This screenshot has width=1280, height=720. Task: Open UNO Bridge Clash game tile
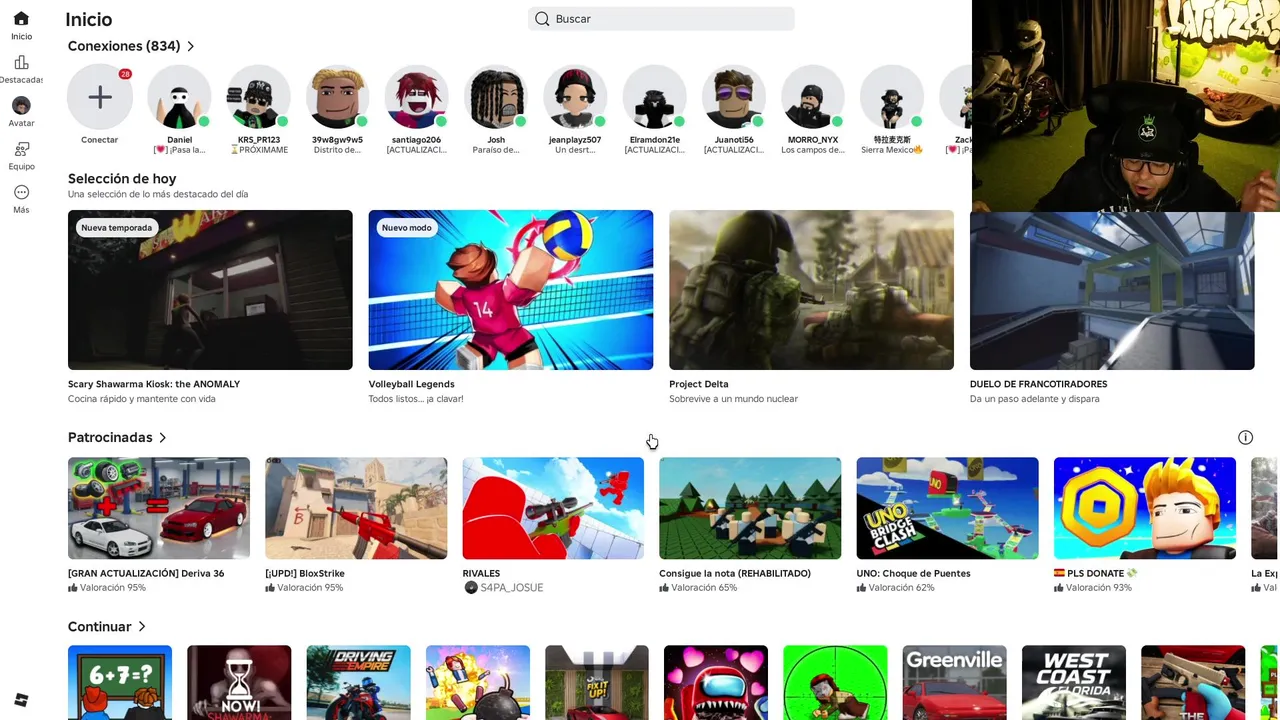click(947, 508)
